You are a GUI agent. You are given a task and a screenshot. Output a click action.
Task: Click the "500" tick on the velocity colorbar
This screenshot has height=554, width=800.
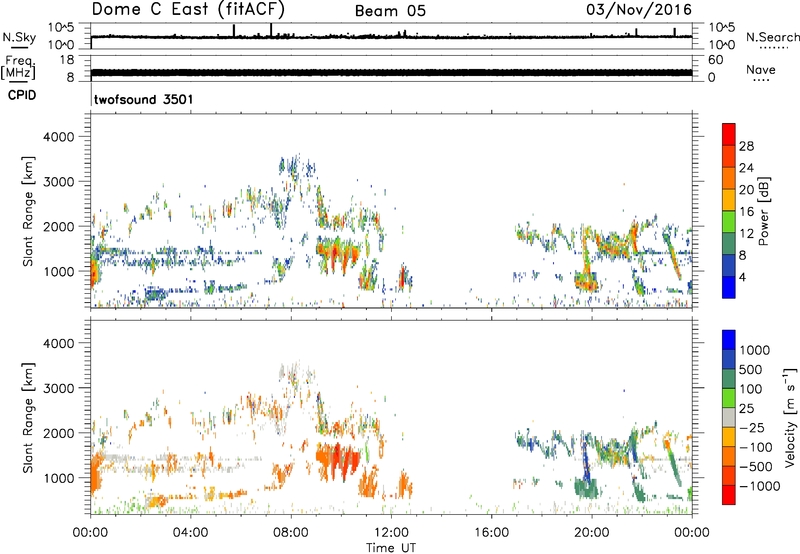pos(751,370)
